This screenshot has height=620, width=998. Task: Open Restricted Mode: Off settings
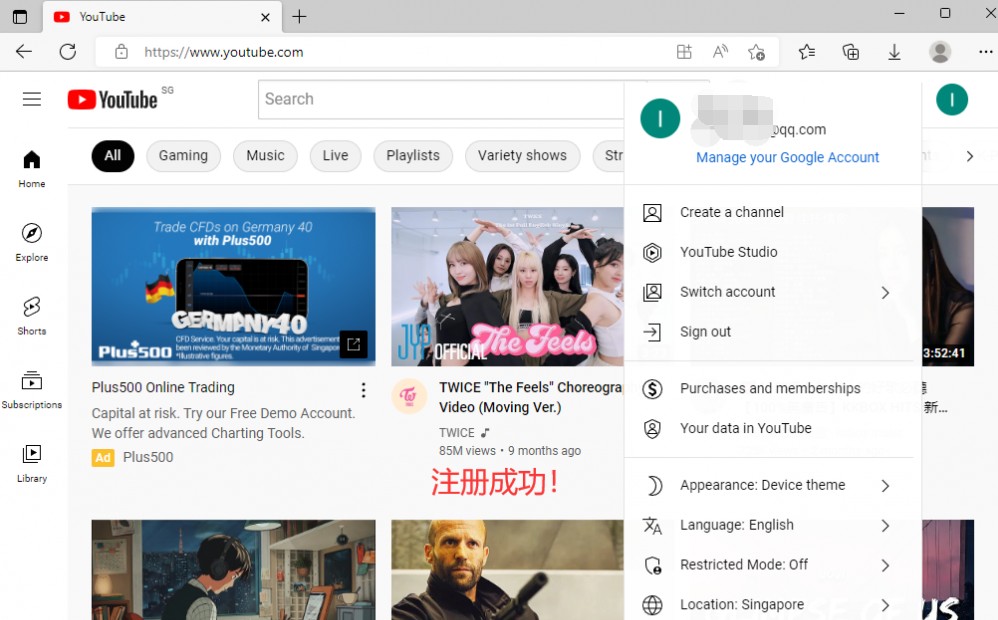click(x=769, y=565)
